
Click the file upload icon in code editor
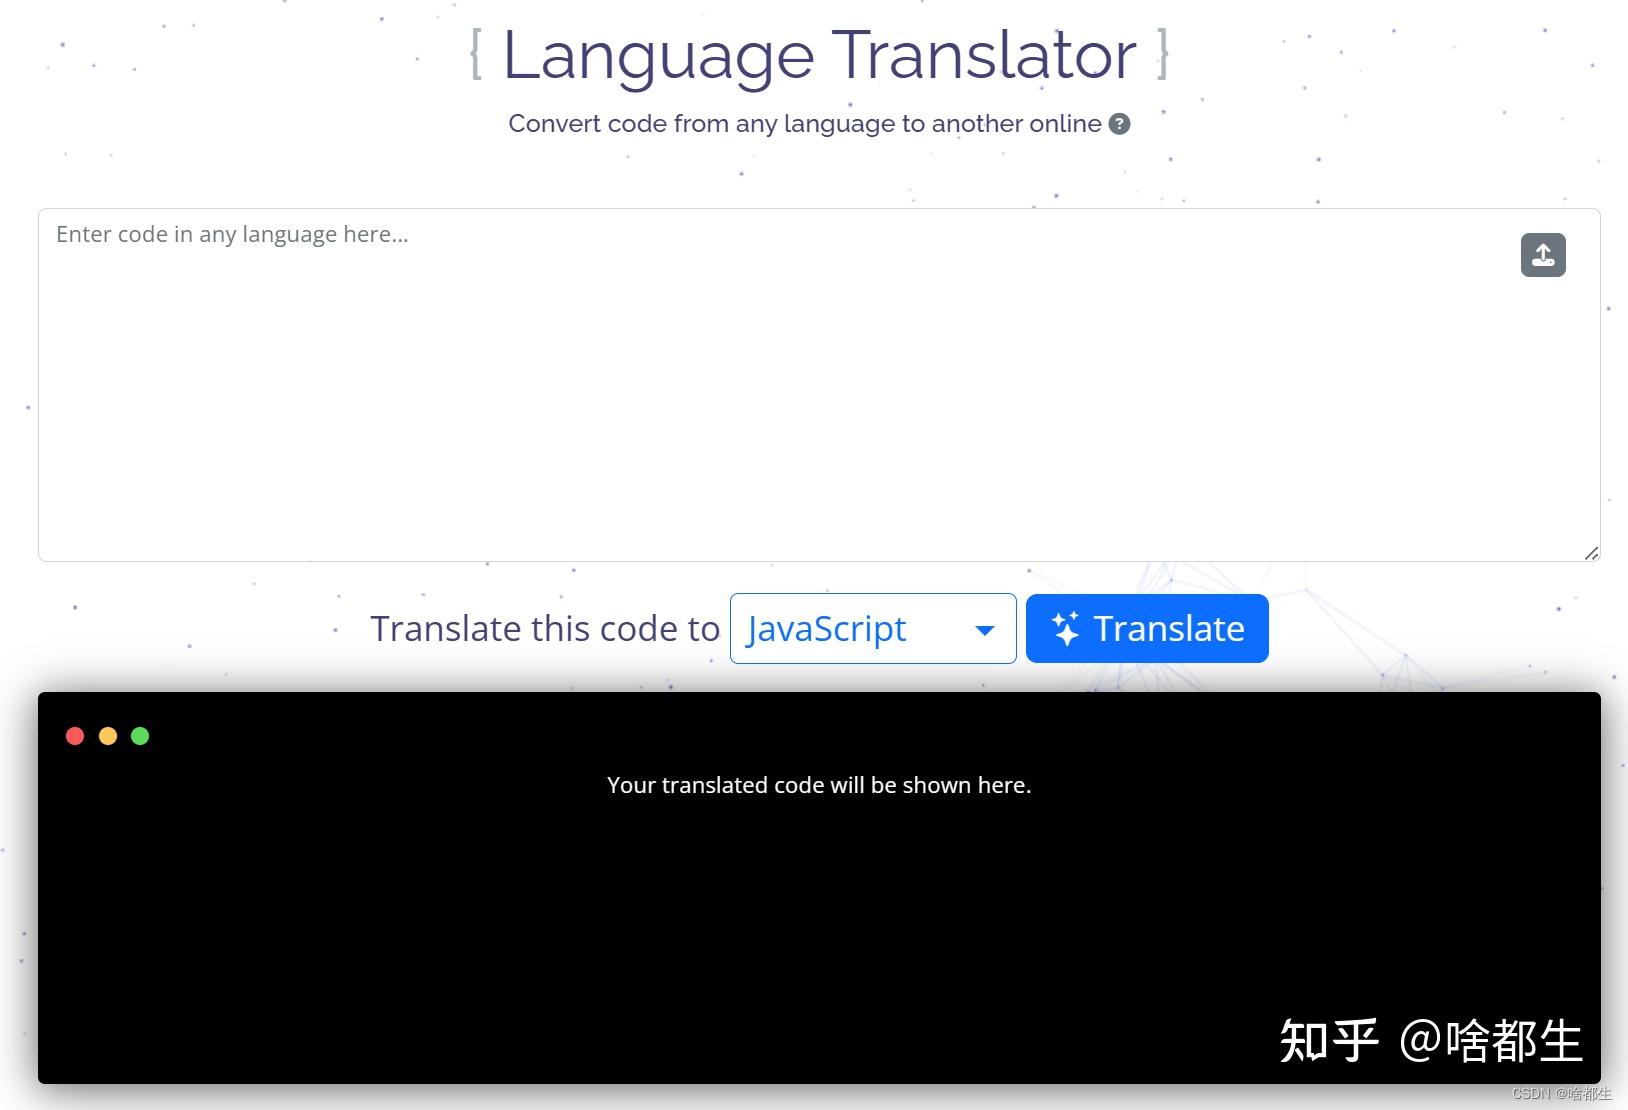1543,255
